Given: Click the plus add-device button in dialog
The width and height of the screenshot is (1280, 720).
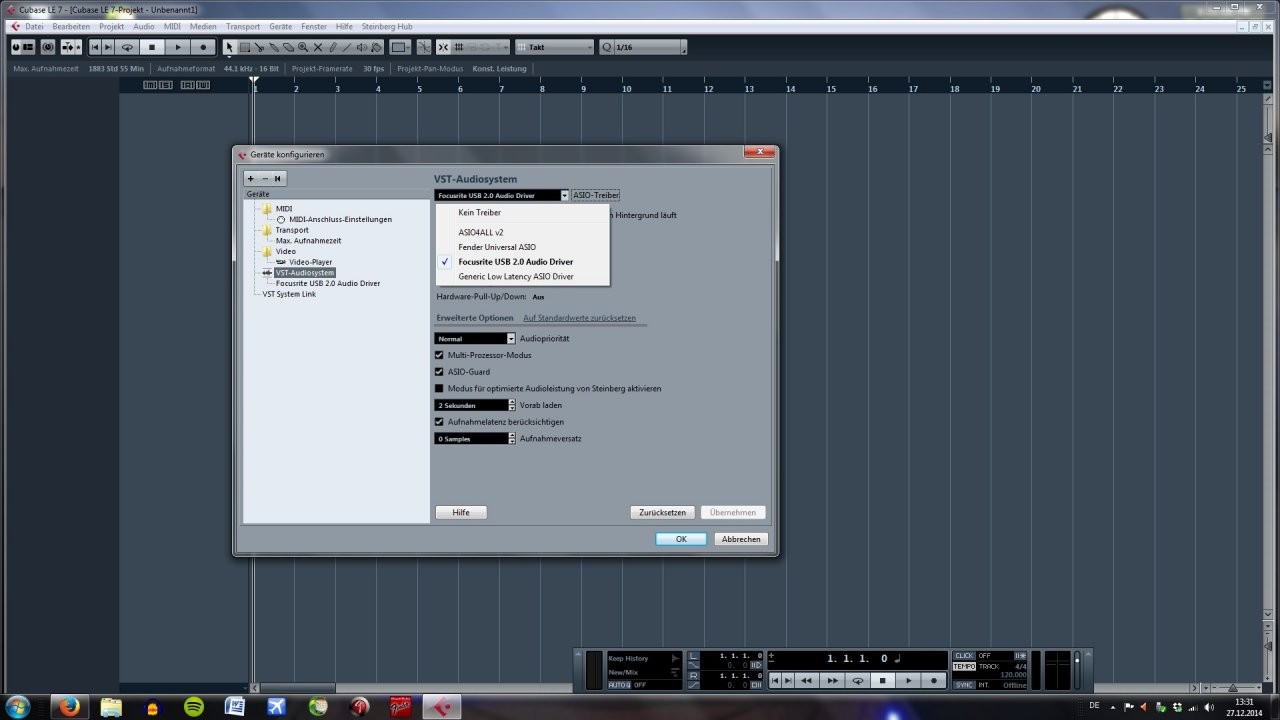Looking at the screenshot, I should tap(250, 178).
